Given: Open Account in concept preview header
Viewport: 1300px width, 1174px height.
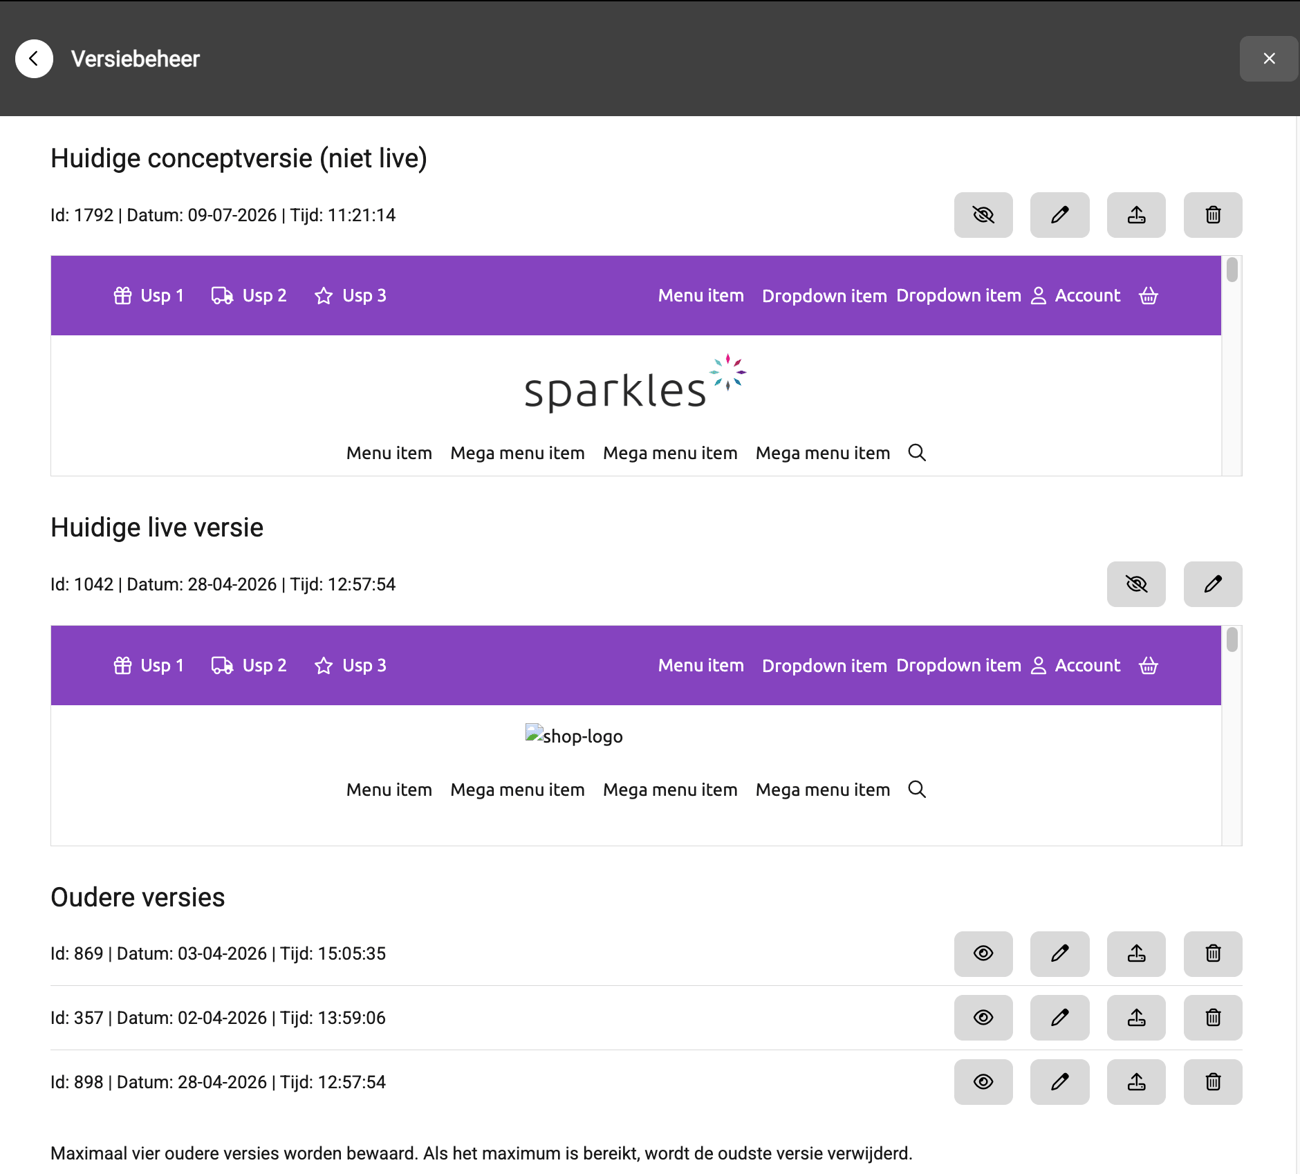Looking at the screenshot, I should (1075, 296).
